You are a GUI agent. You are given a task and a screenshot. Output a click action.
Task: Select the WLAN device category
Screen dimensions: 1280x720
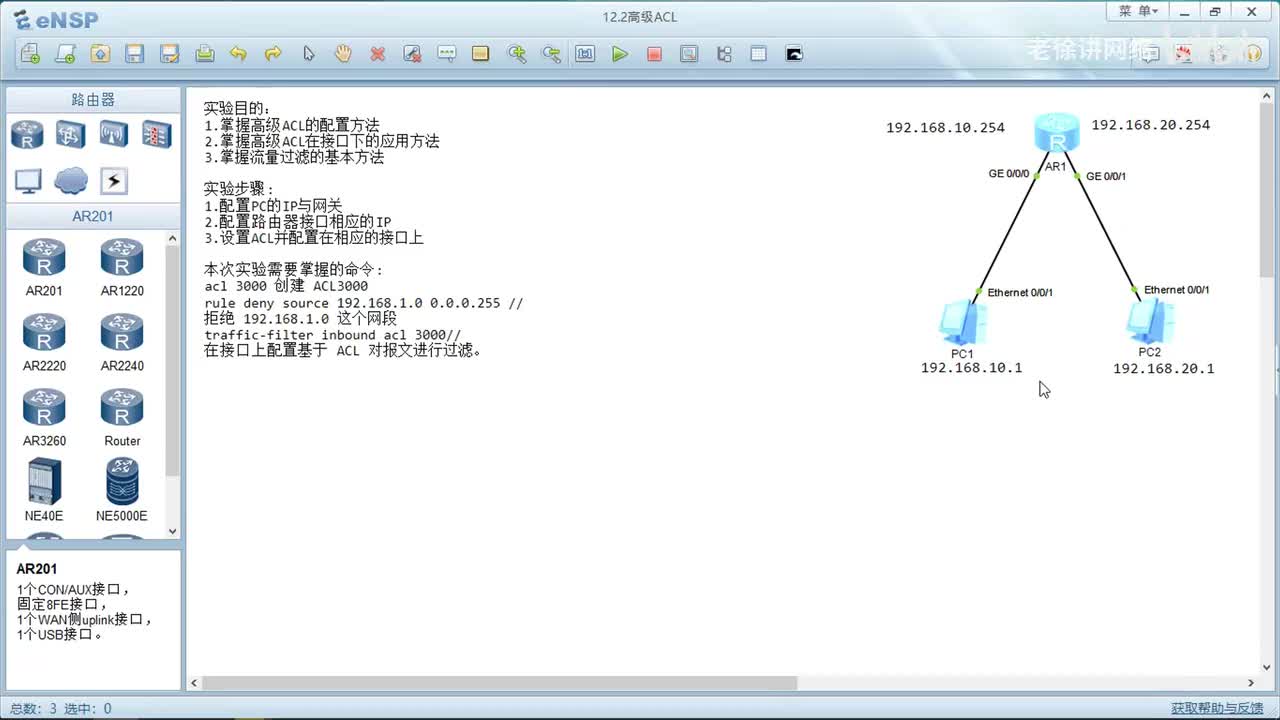coord(113,134)
